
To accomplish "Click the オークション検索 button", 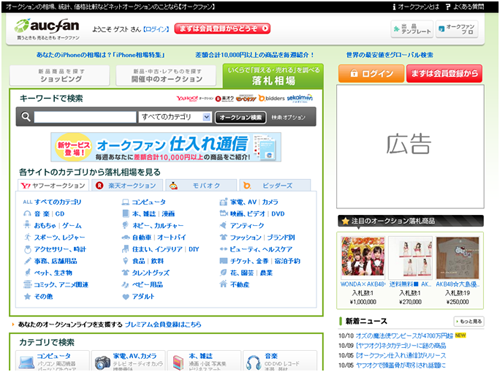I will (x=241, y=117).
